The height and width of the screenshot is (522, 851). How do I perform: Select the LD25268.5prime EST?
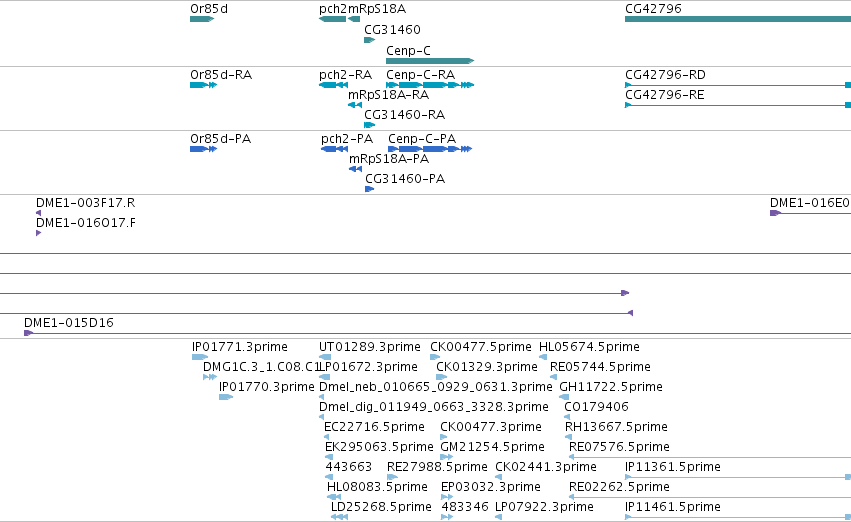point(339,517)
